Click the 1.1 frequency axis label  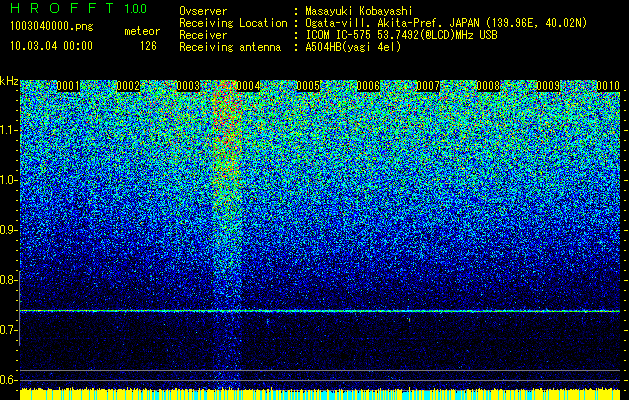pyautogui.click(x=8, y=130)
